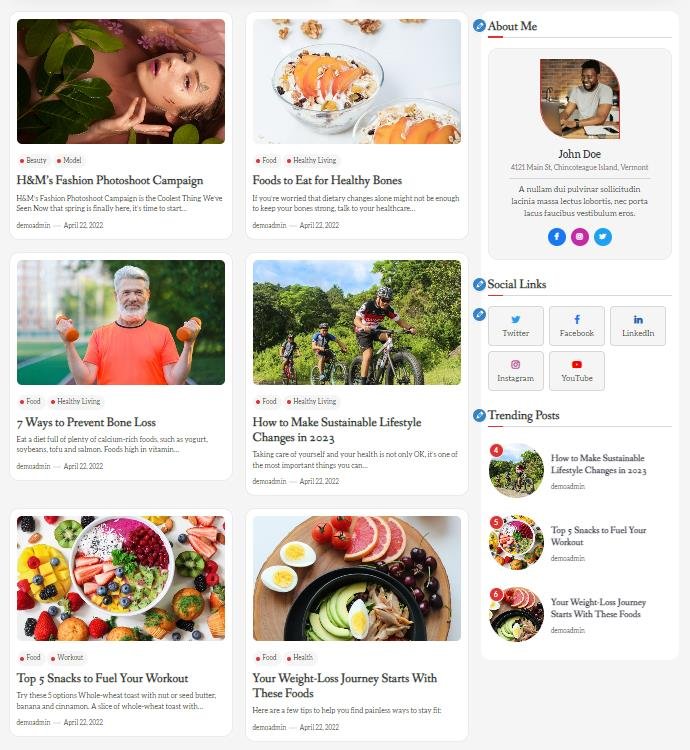This screenshot has width=690, height=750.
Task: Open John Doe's Instagram round icon
Action: coord(580,237)
